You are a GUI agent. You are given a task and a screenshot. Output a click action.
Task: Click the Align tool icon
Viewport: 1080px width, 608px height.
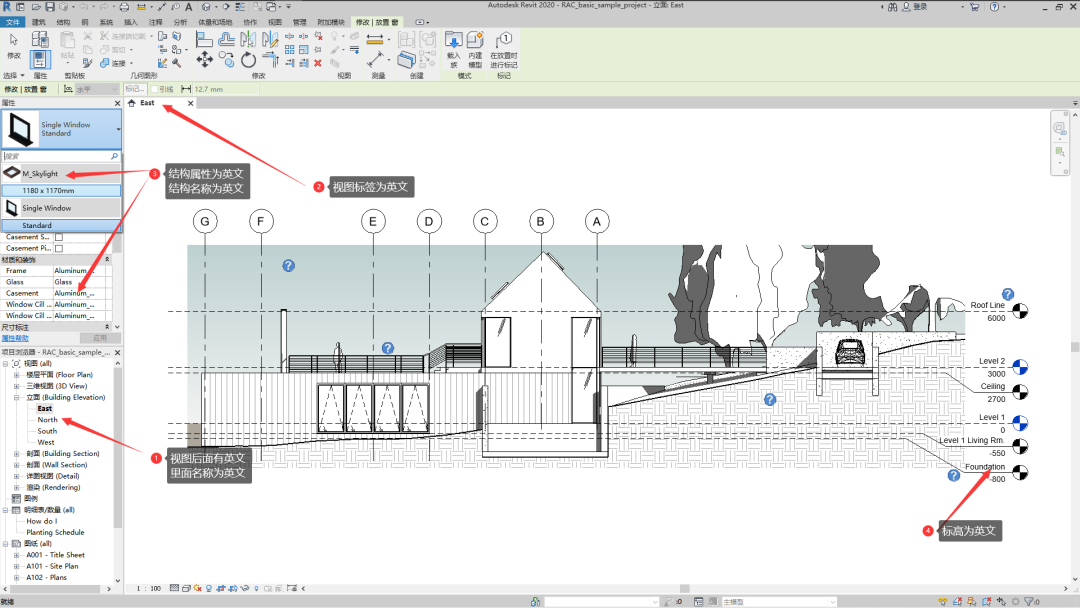(204, 39)
